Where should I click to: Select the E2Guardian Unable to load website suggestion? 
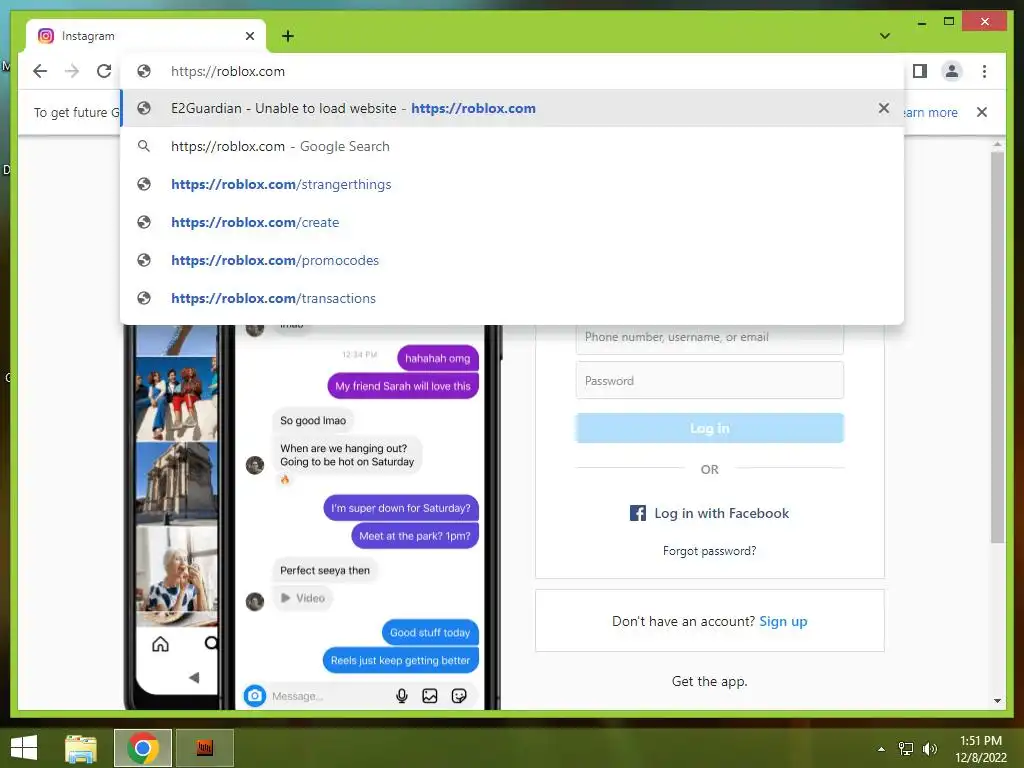[x=513, y=108]
